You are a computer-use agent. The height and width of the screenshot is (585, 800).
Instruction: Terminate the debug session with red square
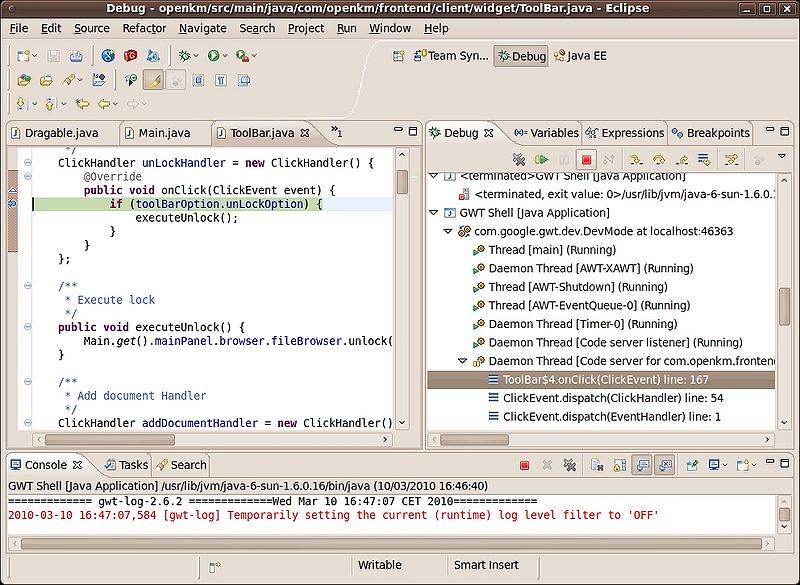tap(586, 160)
